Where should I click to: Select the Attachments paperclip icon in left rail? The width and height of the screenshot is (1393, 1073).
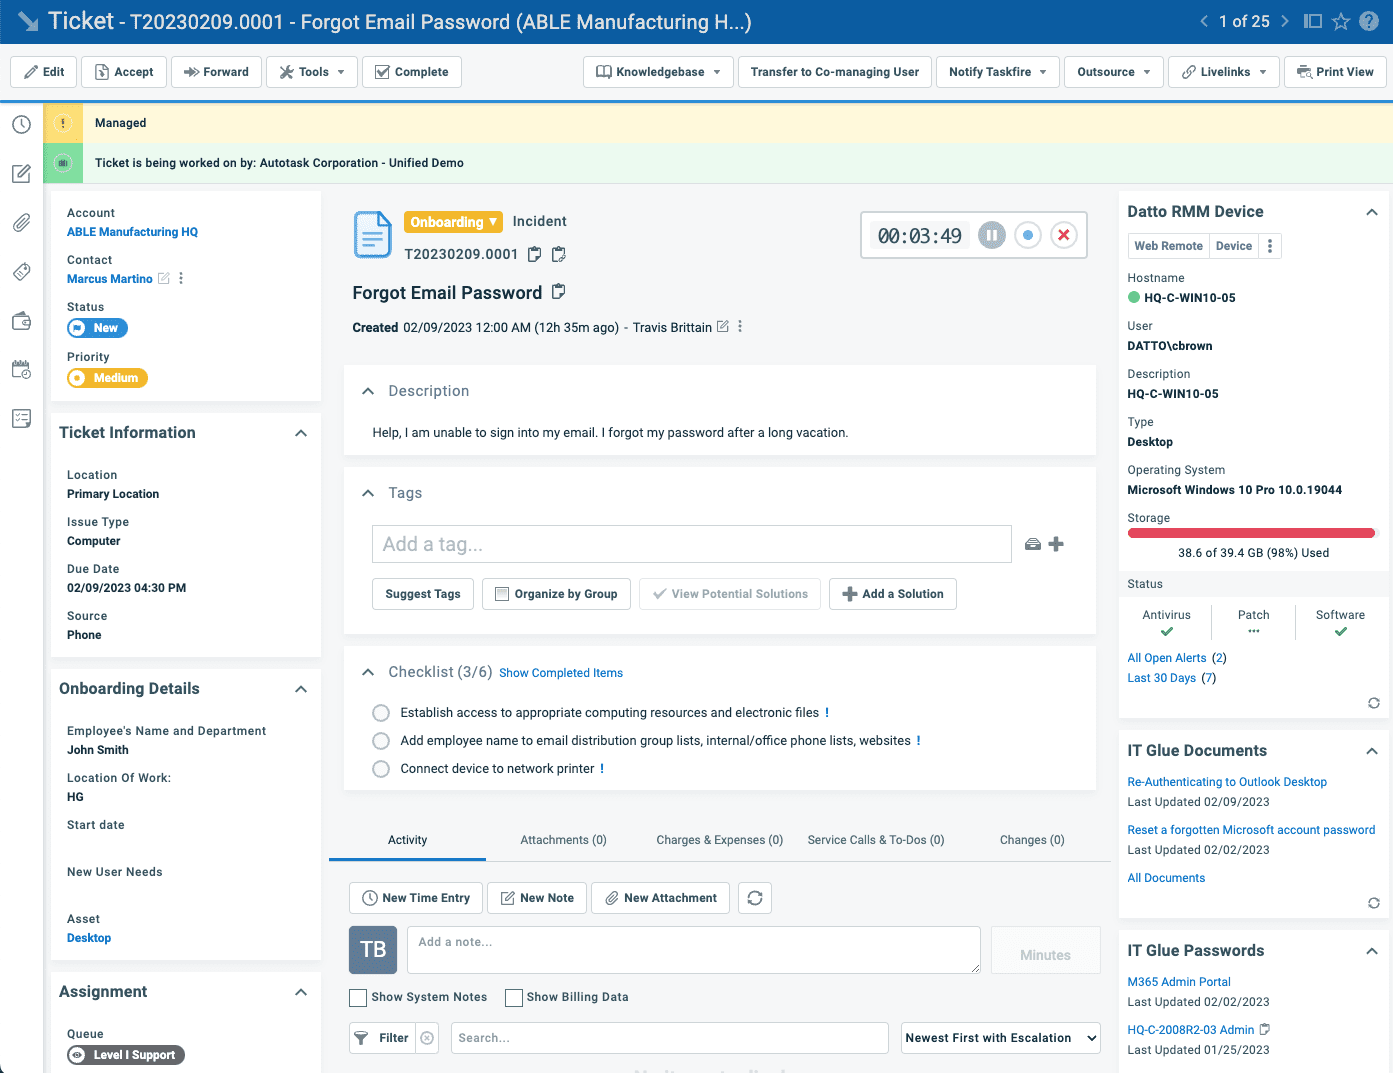click(x=21, y=222)
